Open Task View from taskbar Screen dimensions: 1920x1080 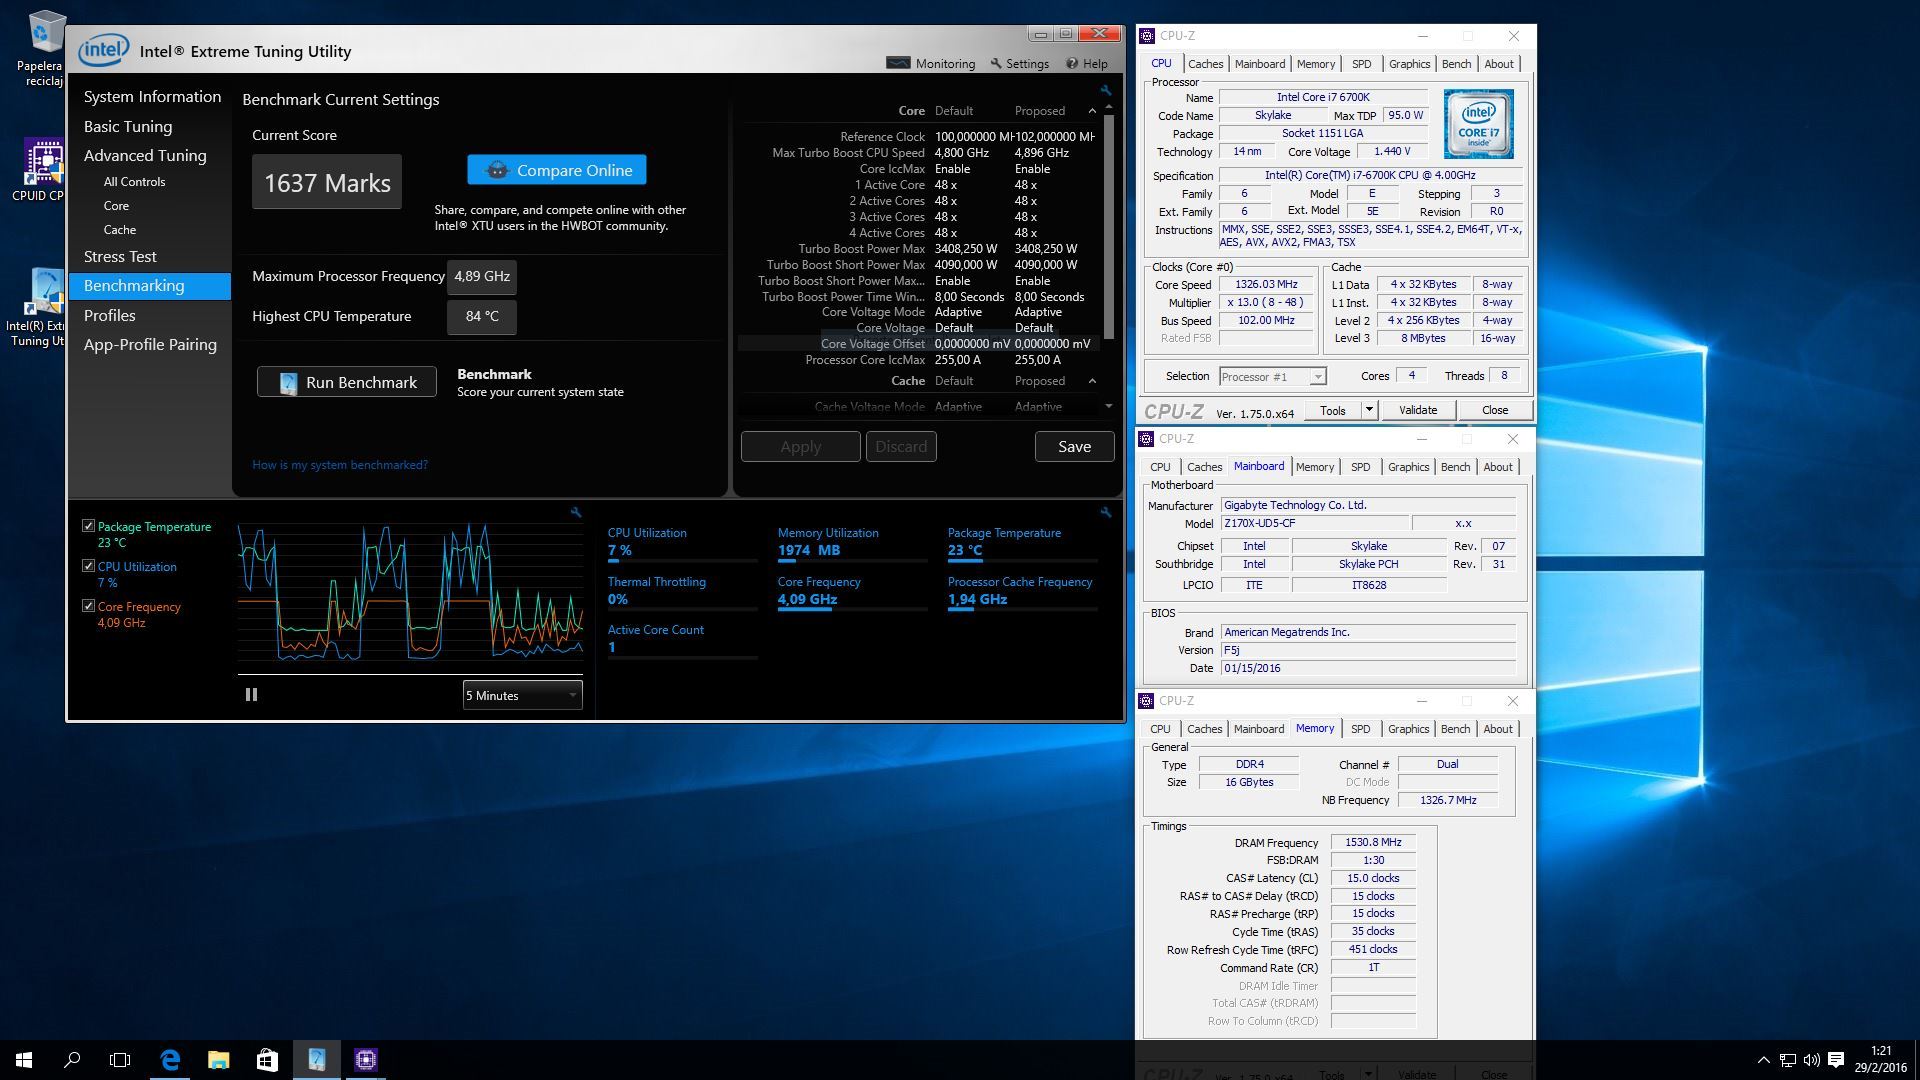(120, 1060)
